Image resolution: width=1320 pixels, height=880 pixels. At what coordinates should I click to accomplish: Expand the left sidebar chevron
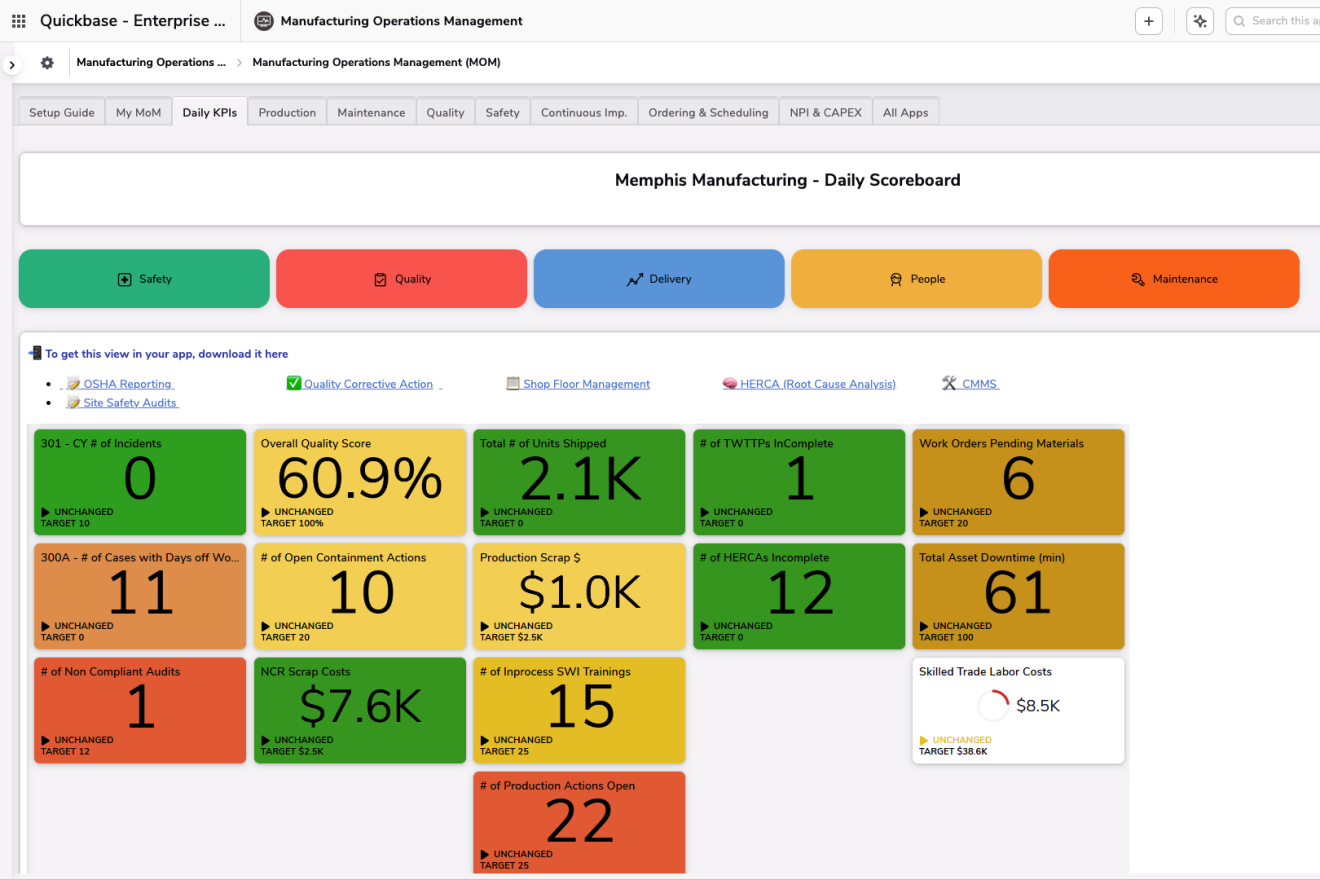(x=12, y=65)
